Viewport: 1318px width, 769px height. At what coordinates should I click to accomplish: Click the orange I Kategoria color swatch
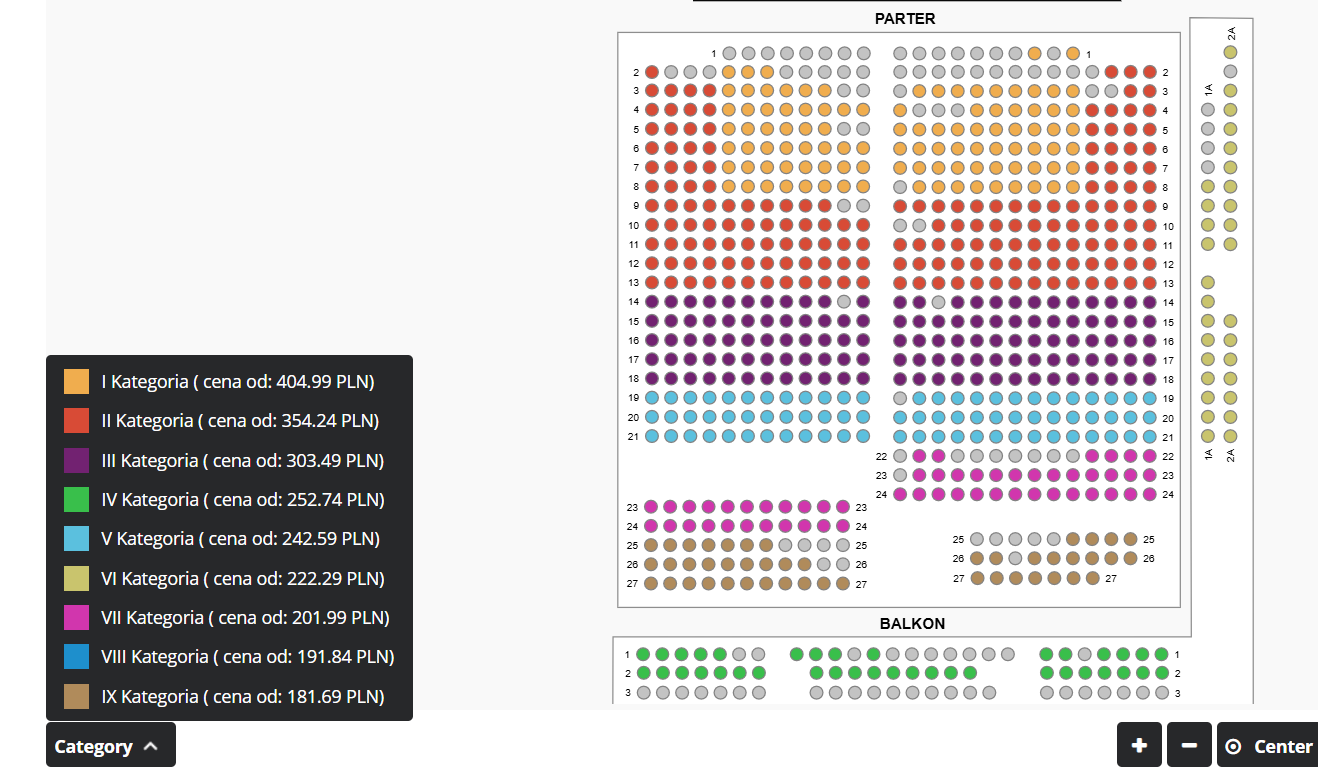click(x=77, y=381)
